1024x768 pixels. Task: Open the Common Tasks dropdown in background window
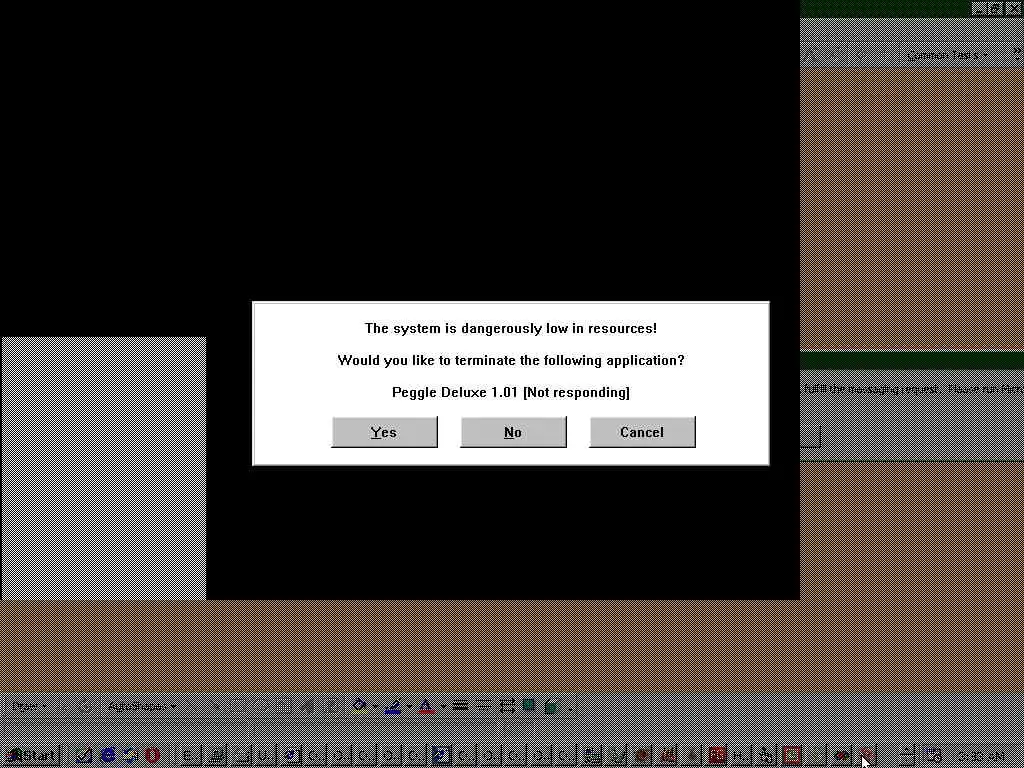[x=947, y=55]
